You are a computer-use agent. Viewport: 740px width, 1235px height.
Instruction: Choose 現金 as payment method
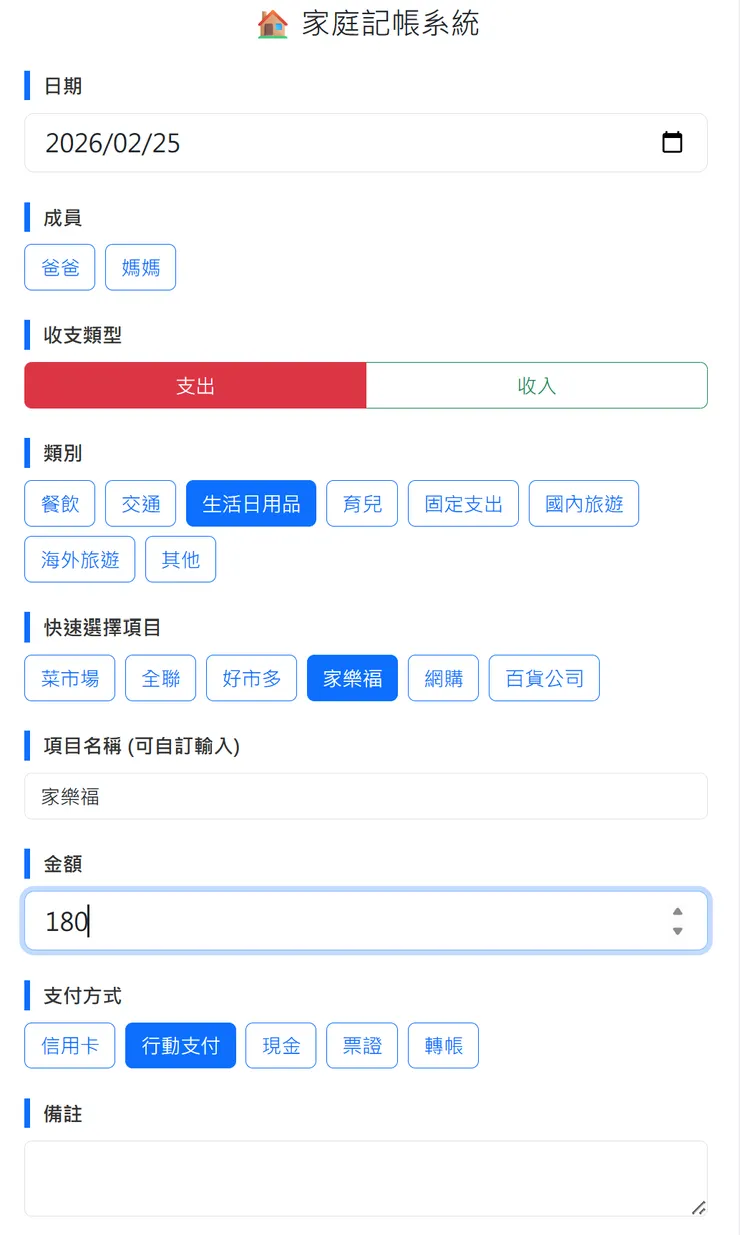pyautogui.click(x=280, y=1045)
